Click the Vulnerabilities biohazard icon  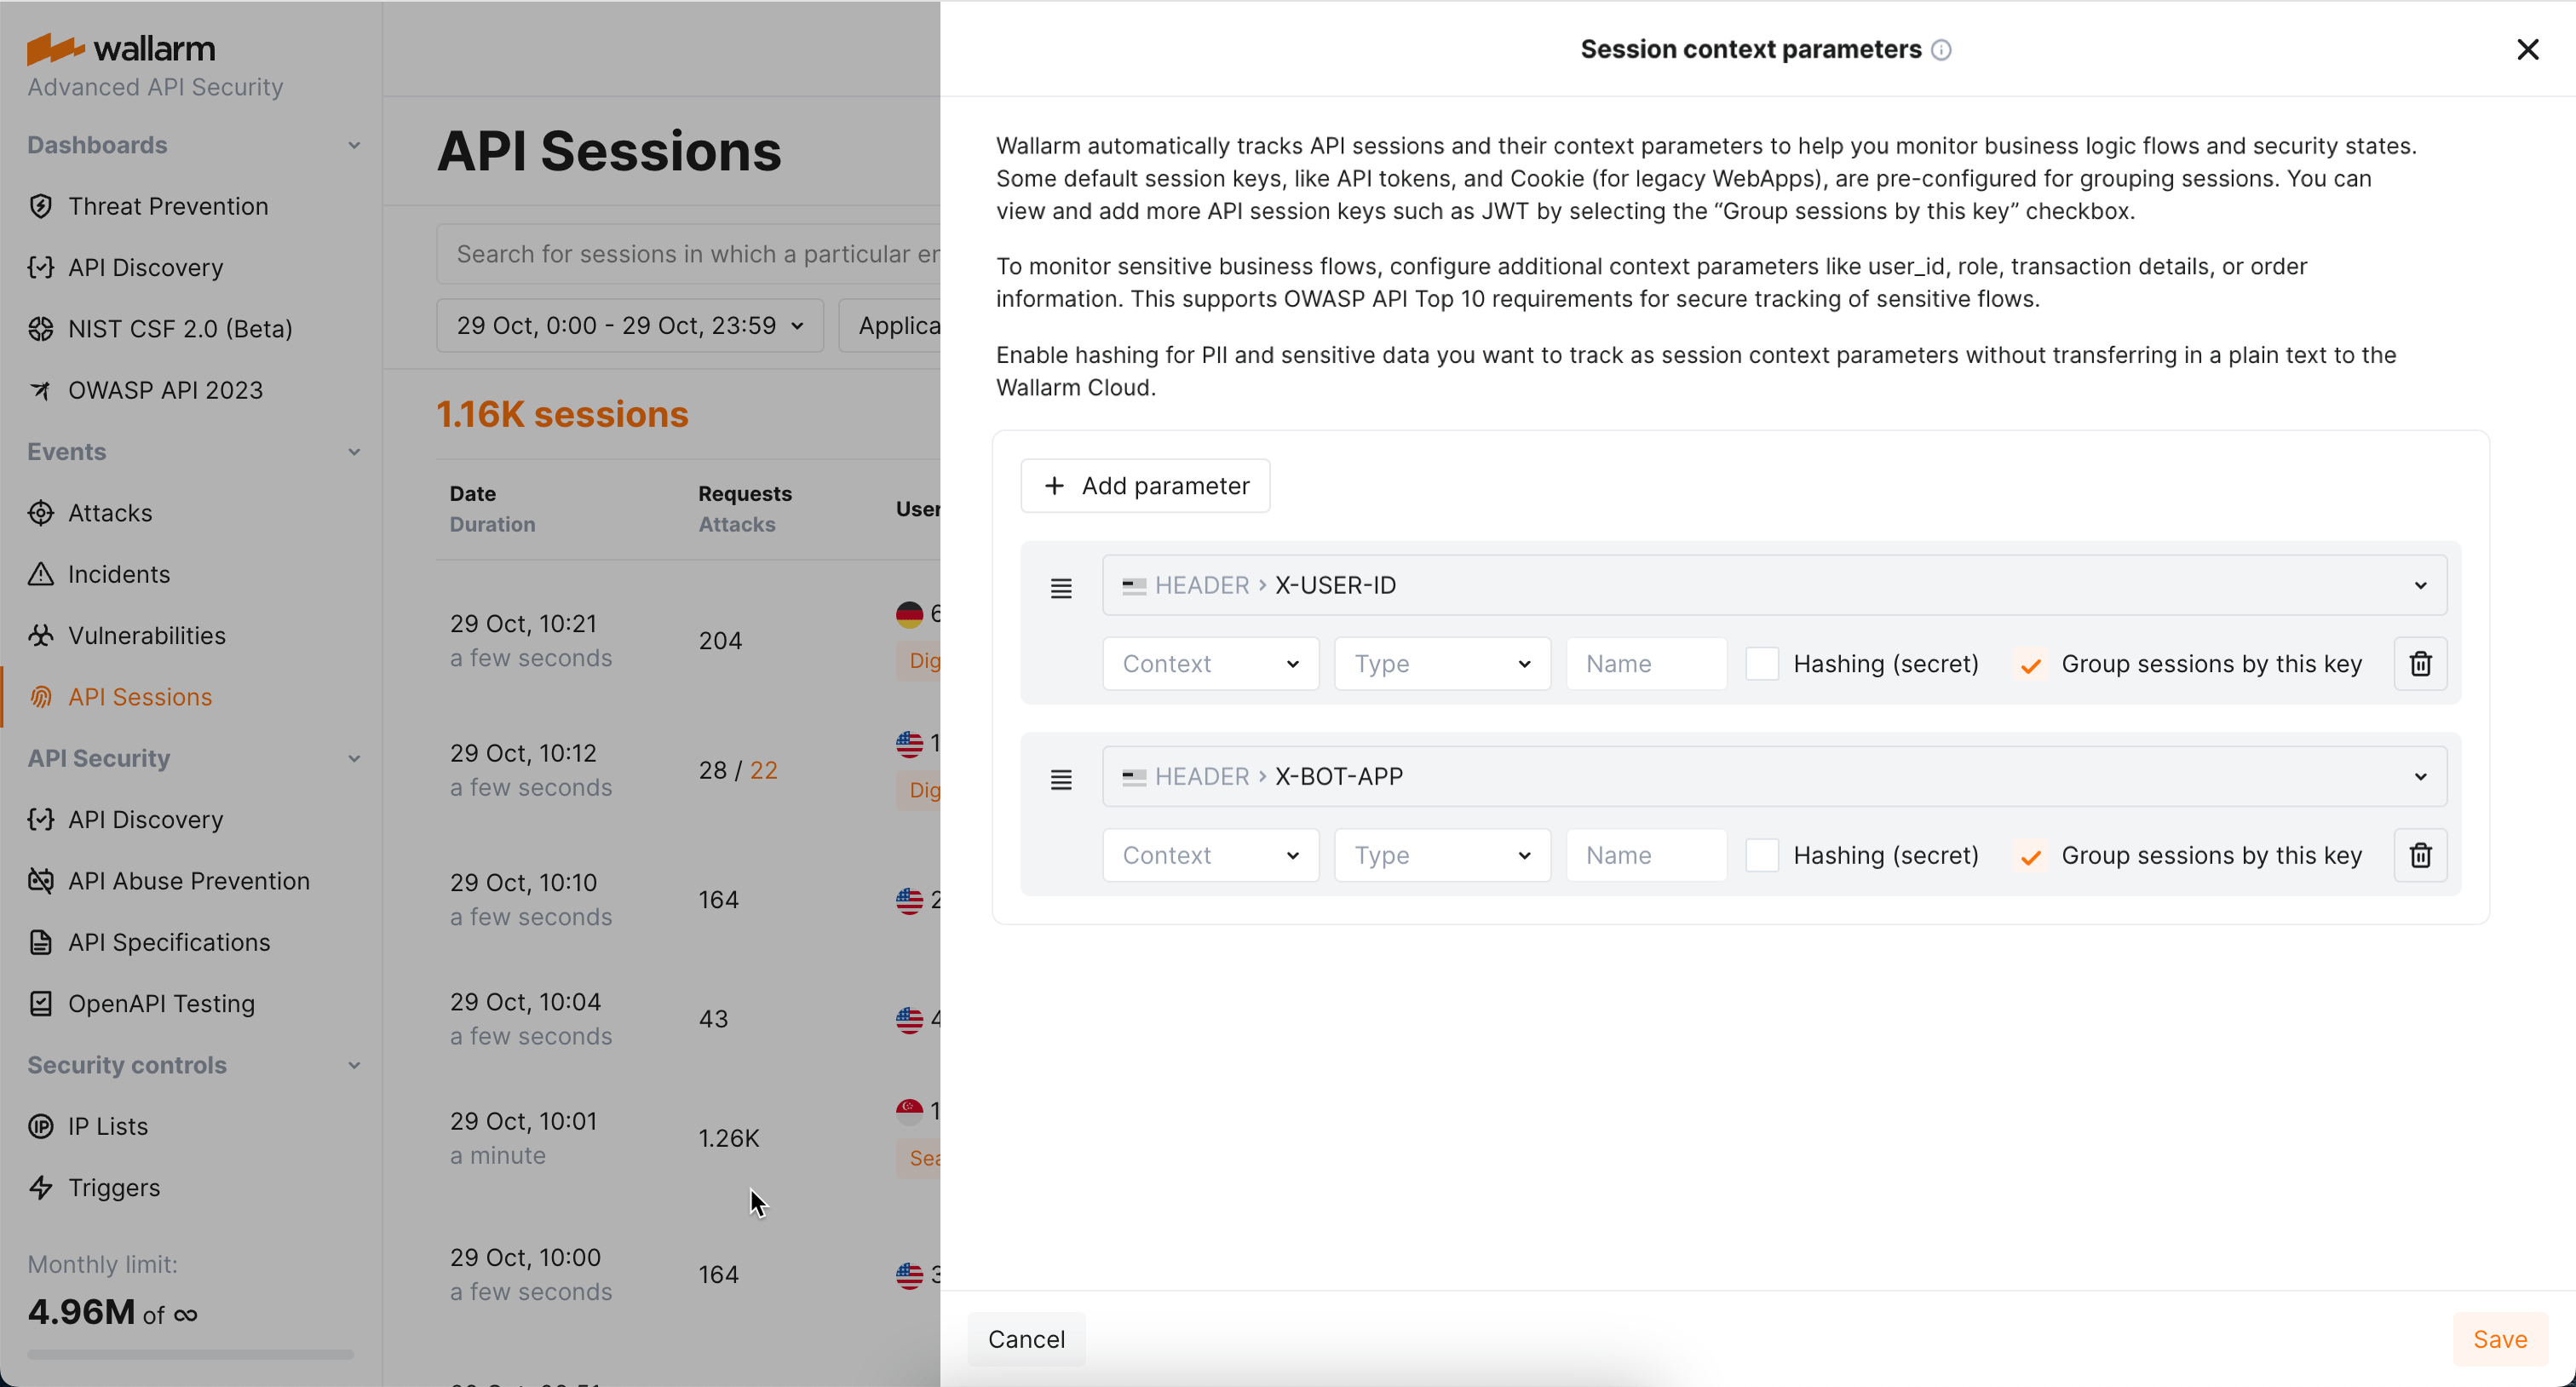click(x=40, y=635)
